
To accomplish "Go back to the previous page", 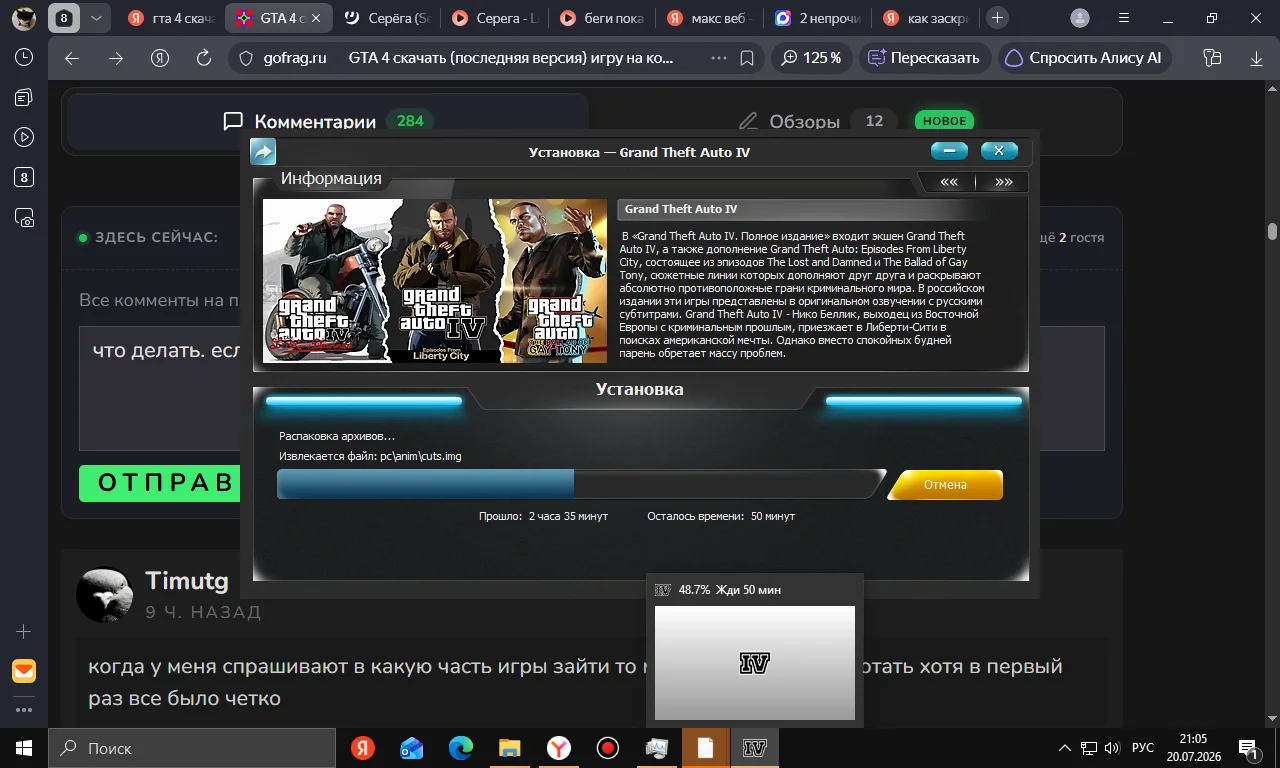I will [72, 58].
